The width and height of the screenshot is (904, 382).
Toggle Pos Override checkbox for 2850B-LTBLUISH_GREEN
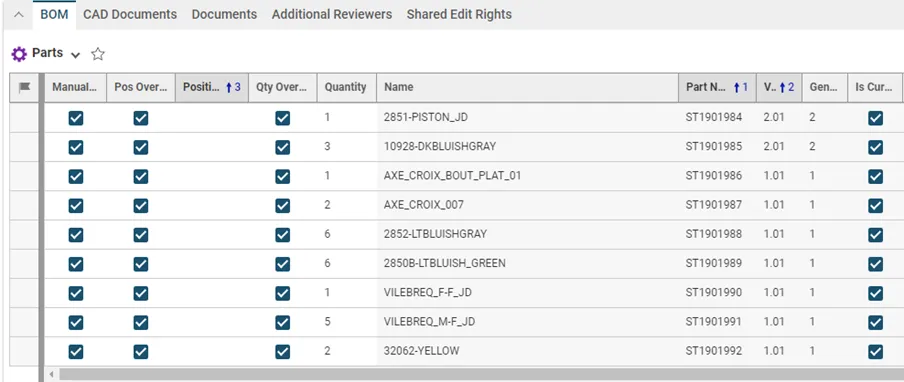pyautogui.click(x=141, y=264)
